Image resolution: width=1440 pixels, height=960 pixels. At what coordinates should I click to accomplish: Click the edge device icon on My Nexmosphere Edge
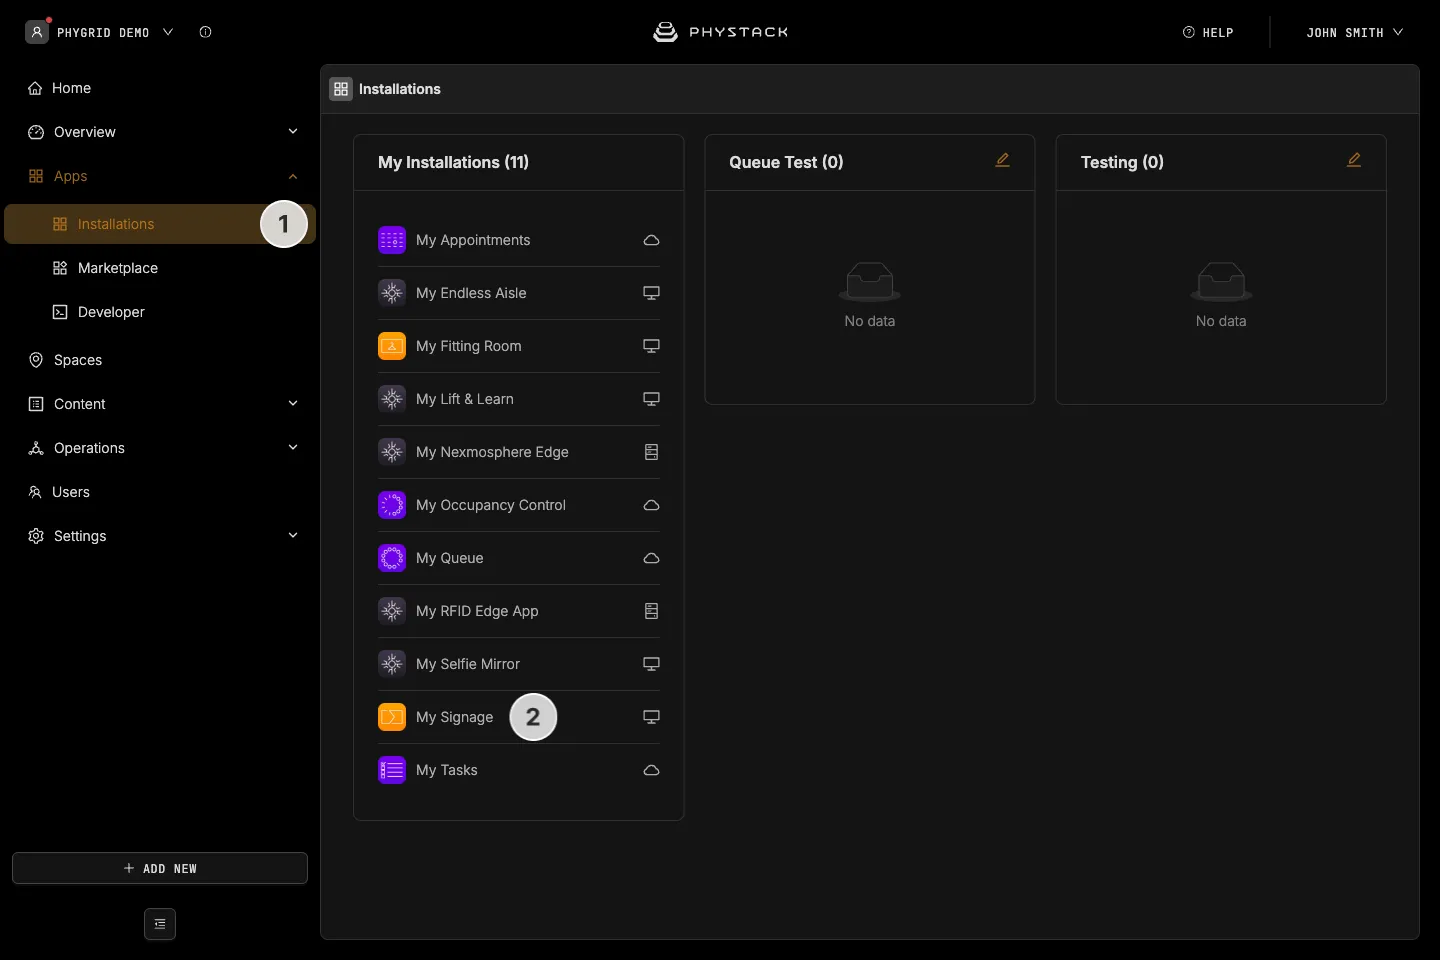[x=651, y=452]
